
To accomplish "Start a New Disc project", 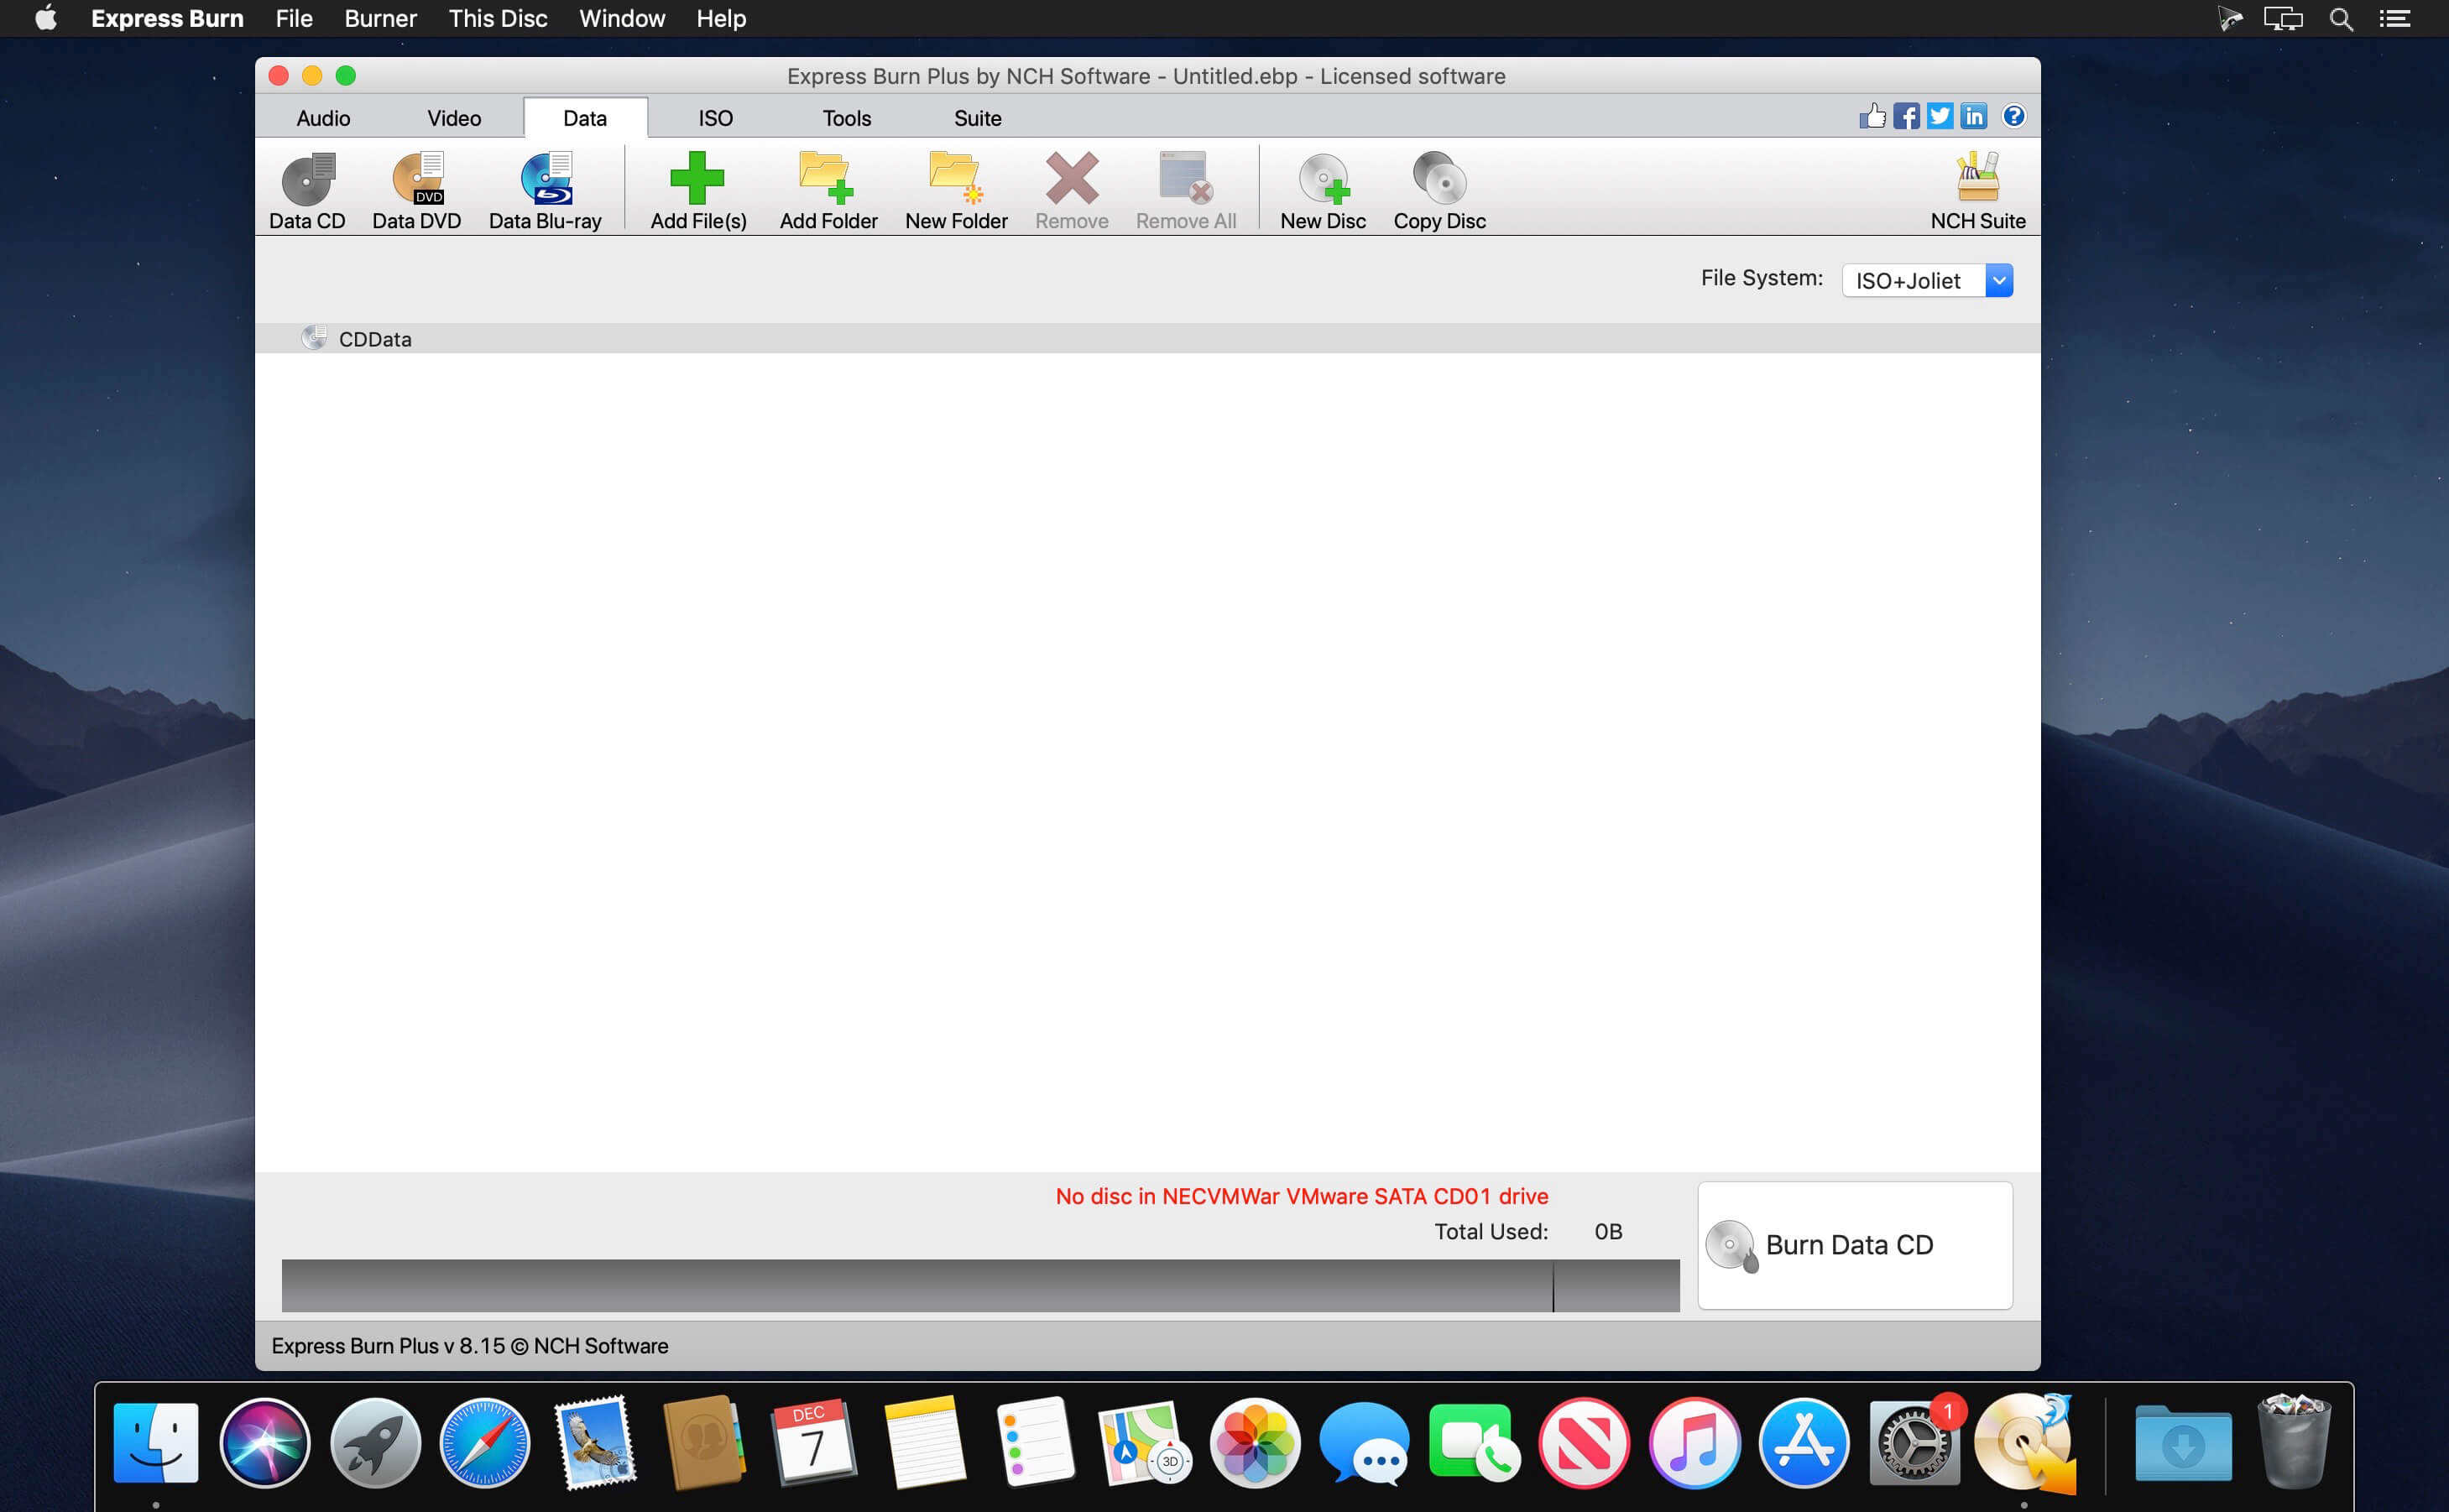I will click(x=1322, y=192).
